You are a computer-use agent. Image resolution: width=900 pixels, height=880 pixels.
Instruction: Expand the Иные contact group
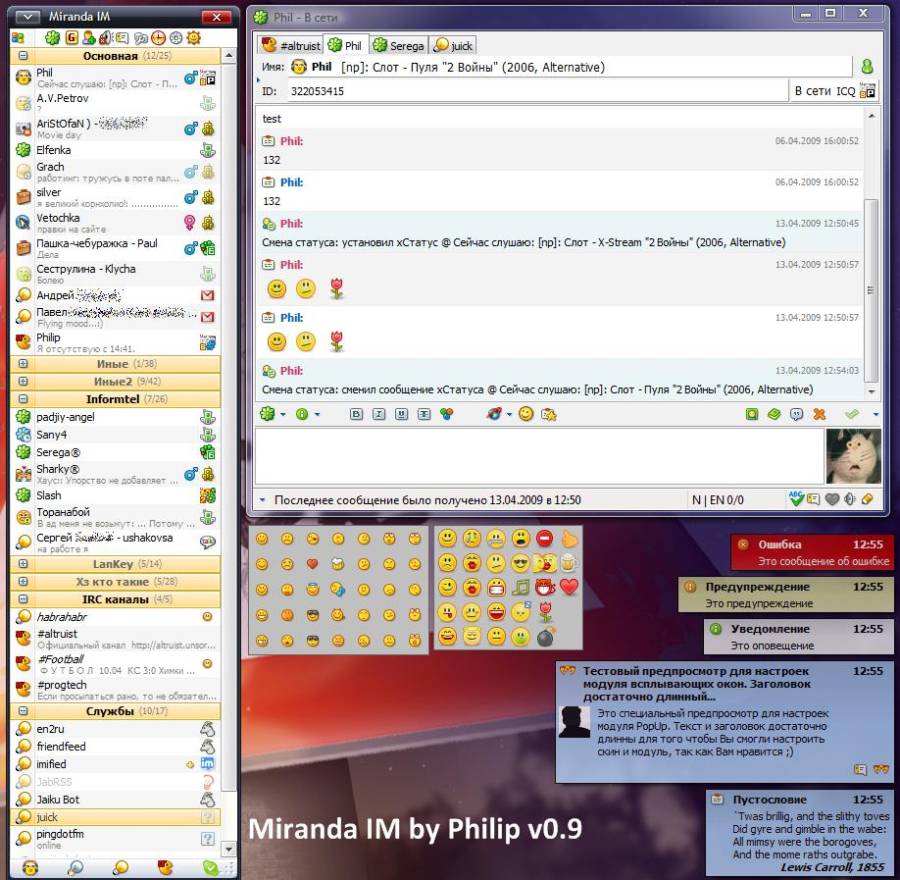click(x=23, y=363)
